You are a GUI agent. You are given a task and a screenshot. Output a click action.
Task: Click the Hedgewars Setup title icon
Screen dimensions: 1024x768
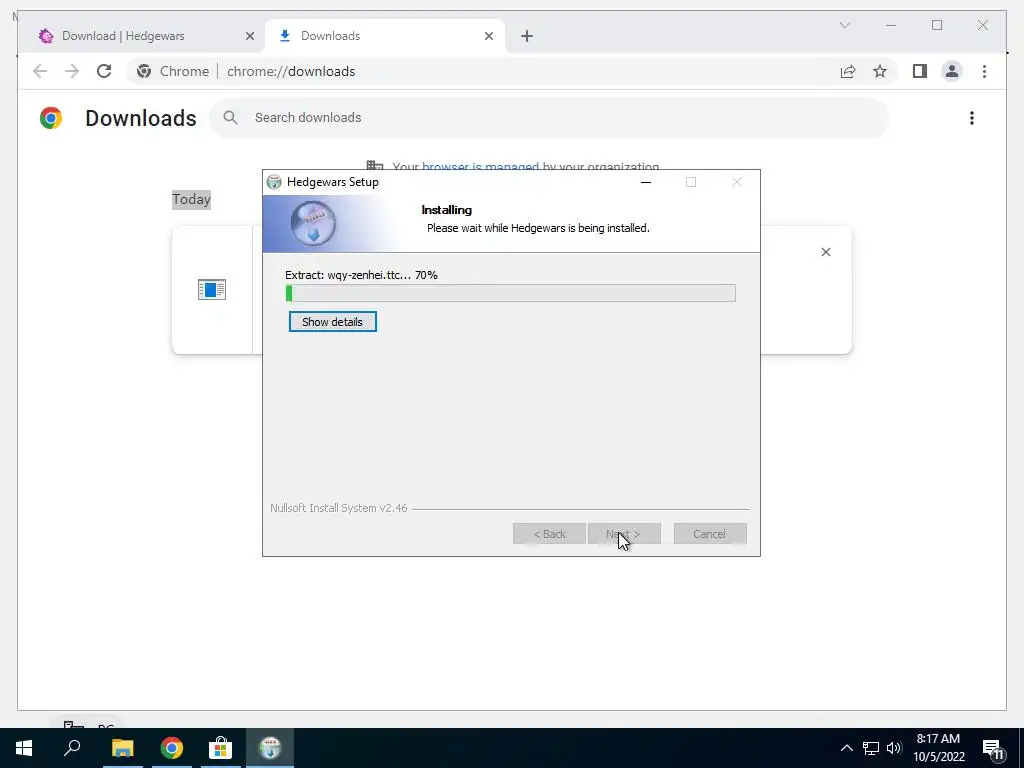(x=274, y=182)
